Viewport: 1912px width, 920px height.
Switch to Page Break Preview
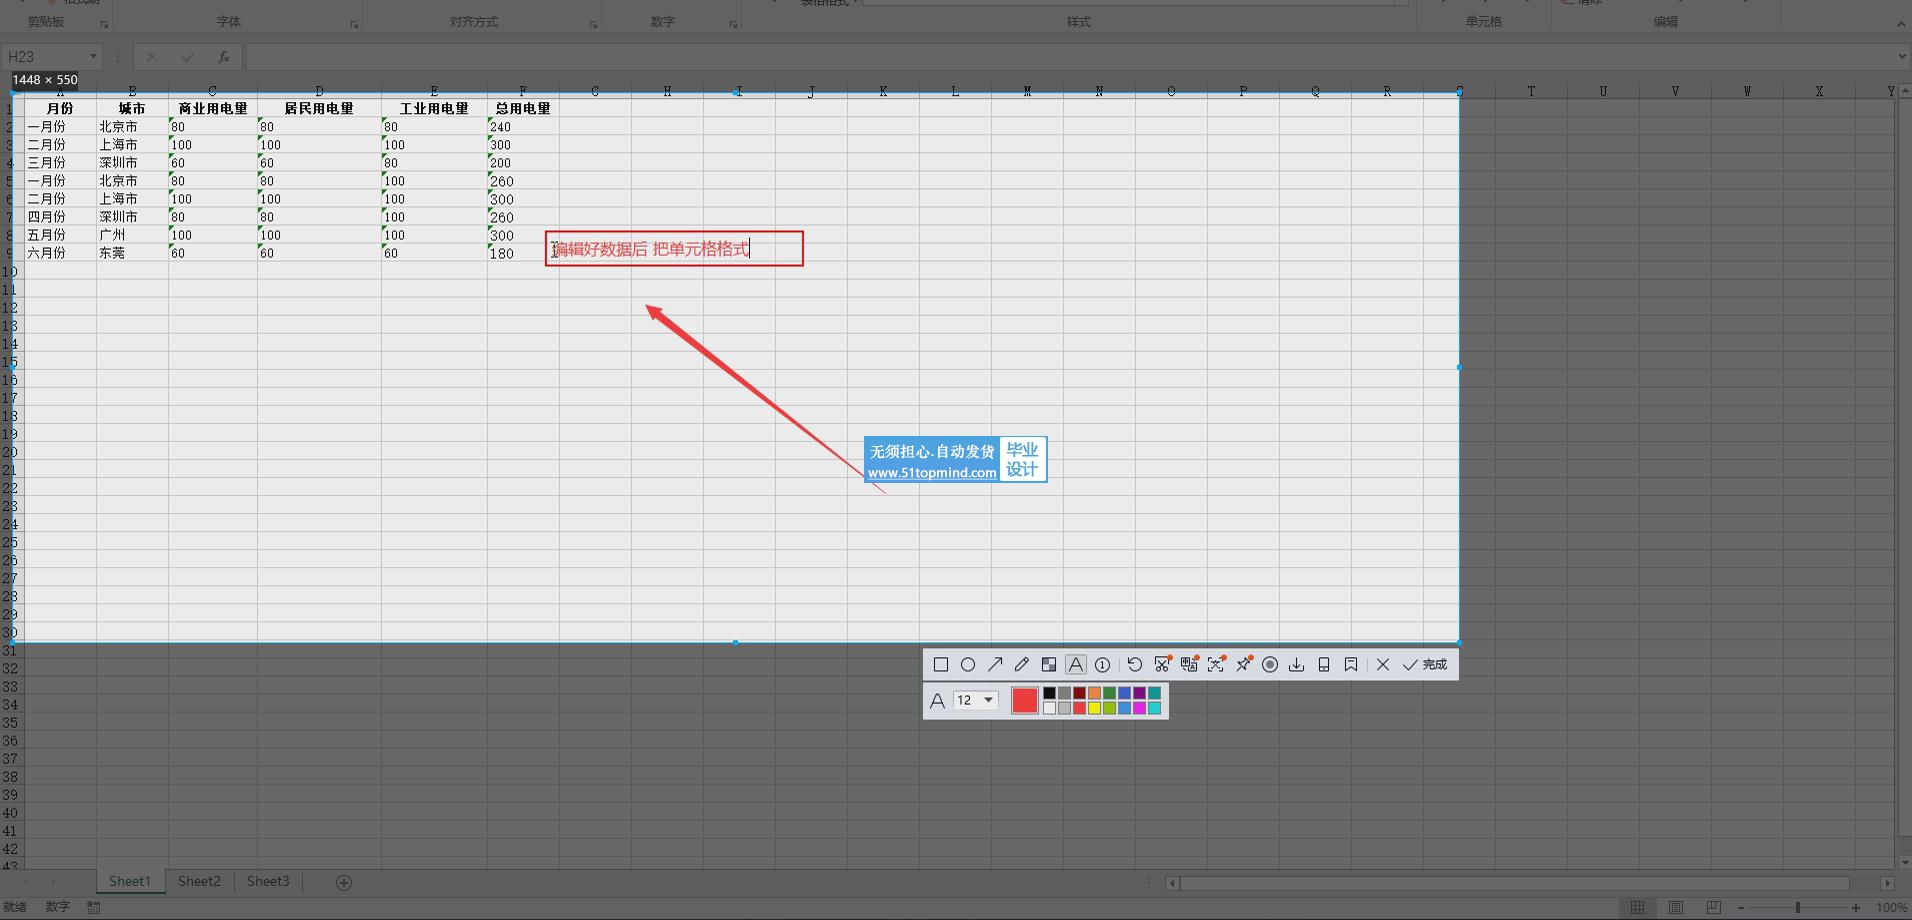click(x=1713, y=908)
